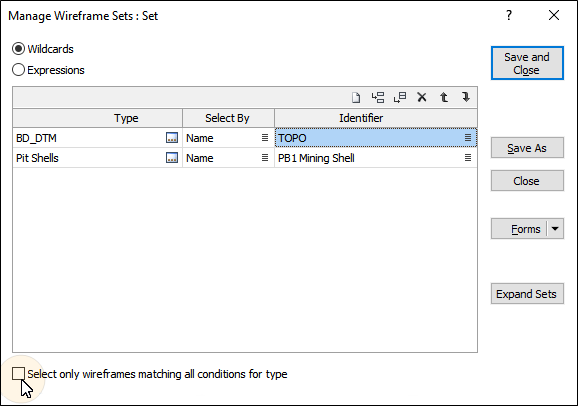Open Identifier list for PB1 Mining Shell
Screen dimensions: 578x406
468,158
